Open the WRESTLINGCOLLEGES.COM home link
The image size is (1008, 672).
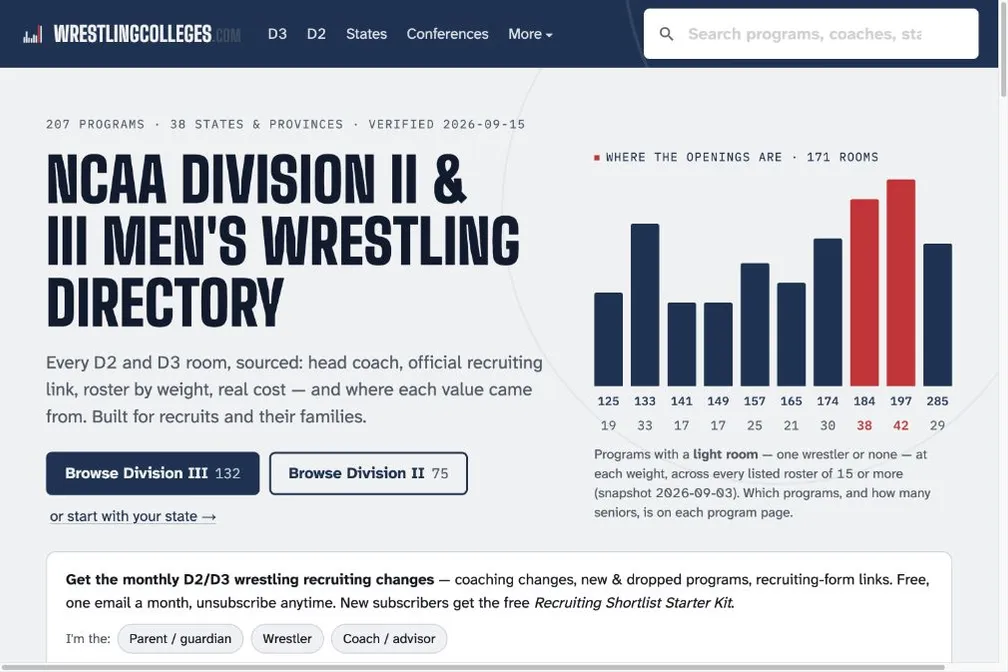click(x=147, y=34)
